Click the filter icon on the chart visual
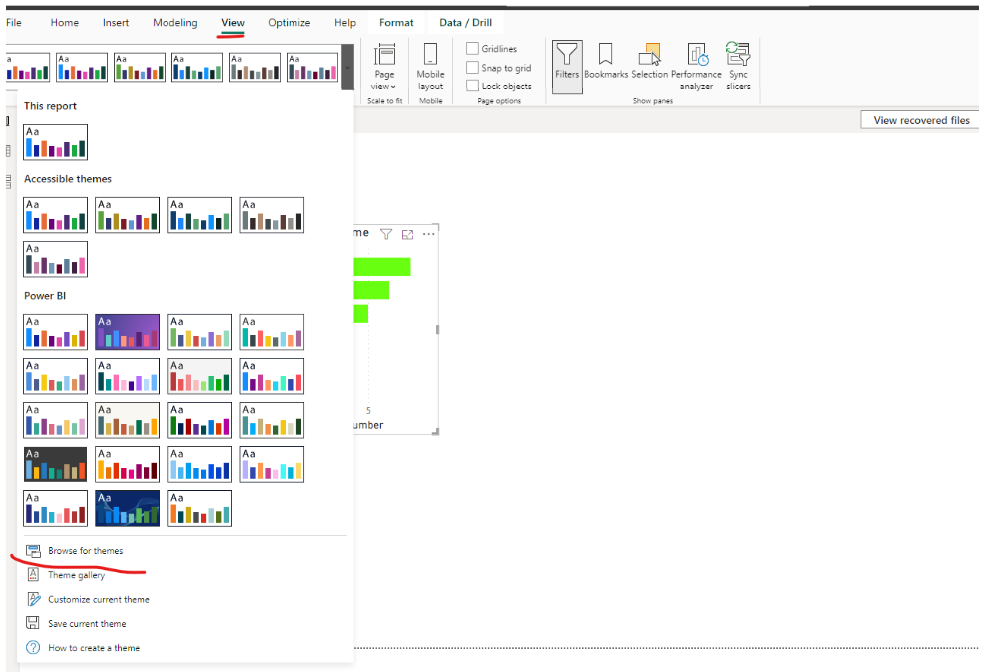The image size is (1008, 672). click(386, 234)
